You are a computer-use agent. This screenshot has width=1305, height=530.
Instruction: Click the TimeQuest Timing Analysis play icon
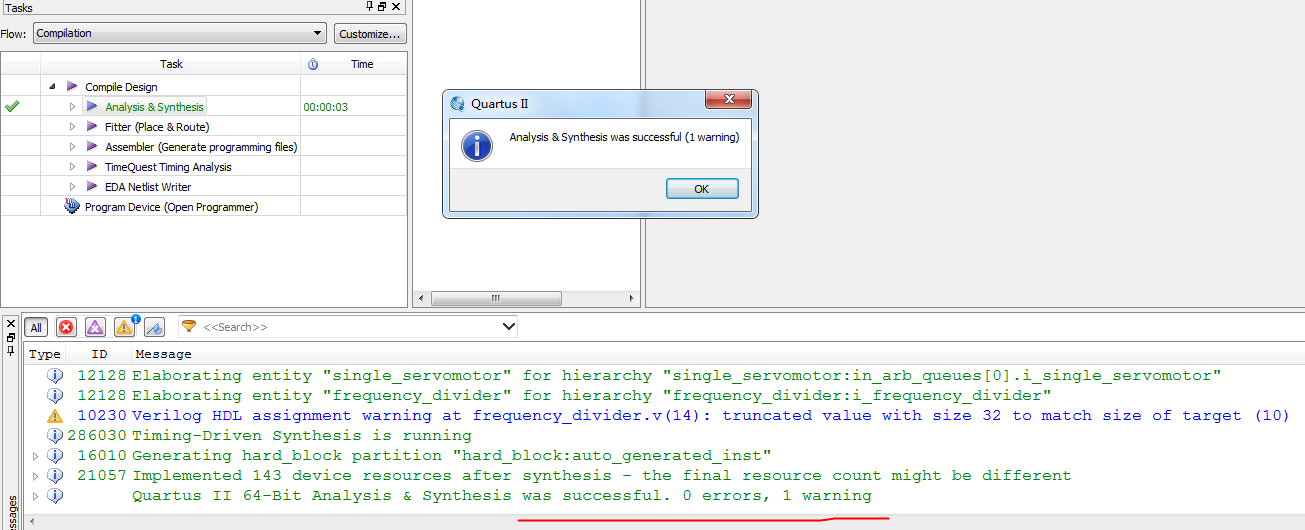(x=92, y=167)
